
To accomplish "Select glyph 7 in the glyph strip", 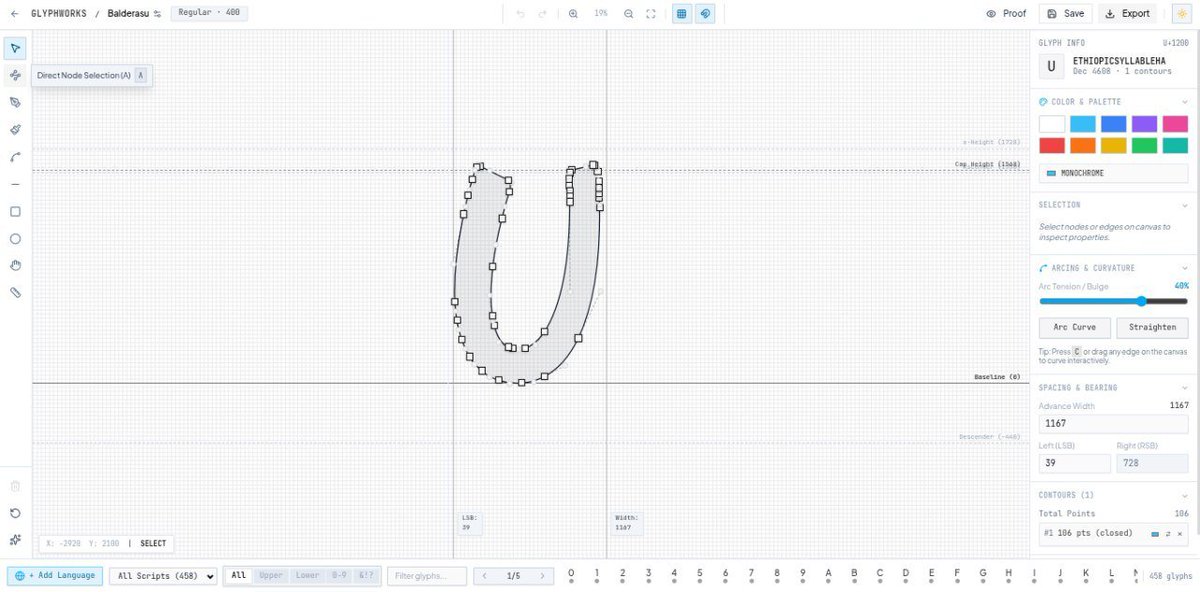I will click(751, 575).
